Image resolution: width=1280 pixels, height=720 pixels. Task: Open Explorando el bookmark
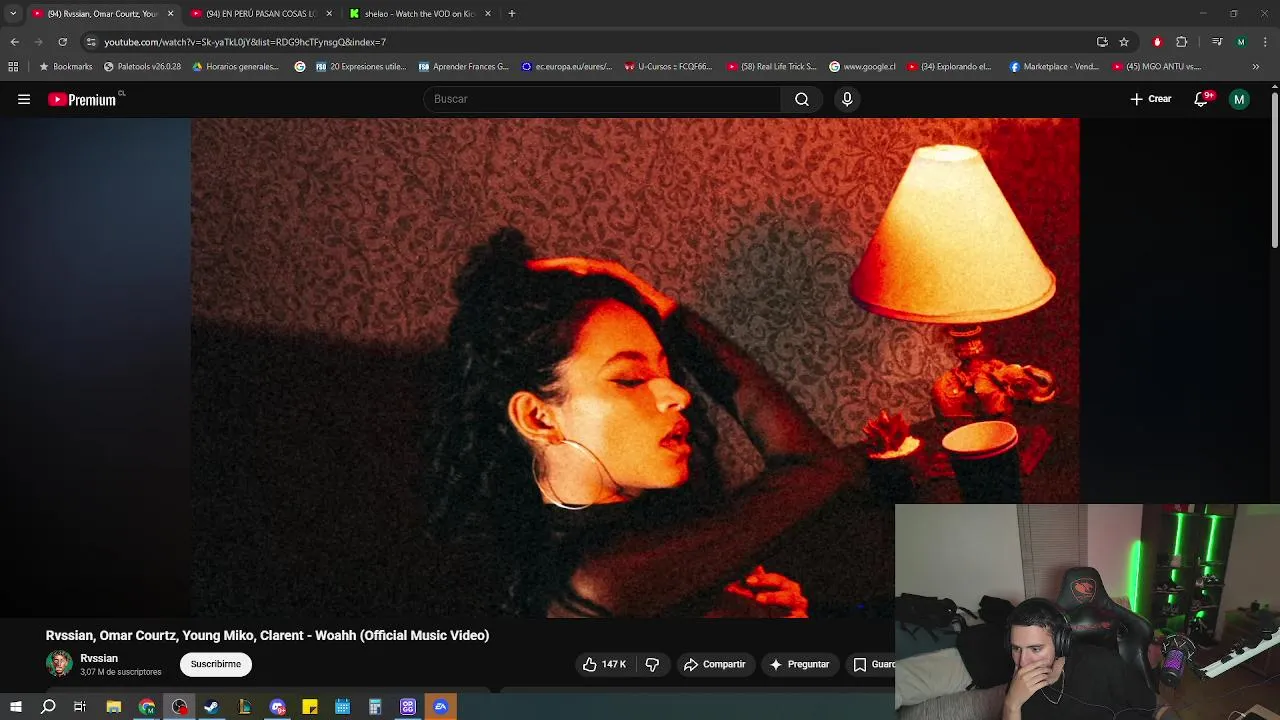pyautogui.click(x=950, y=67)
